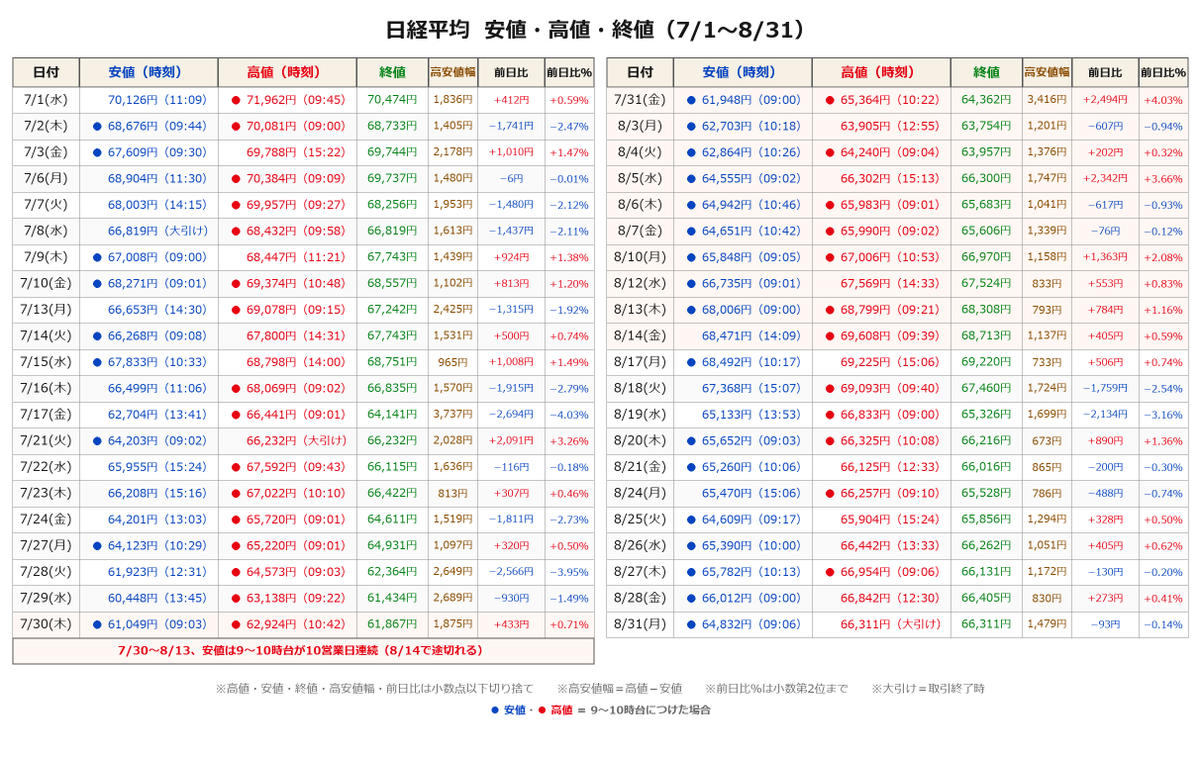Select the change value +1,010円

[511, 152]
